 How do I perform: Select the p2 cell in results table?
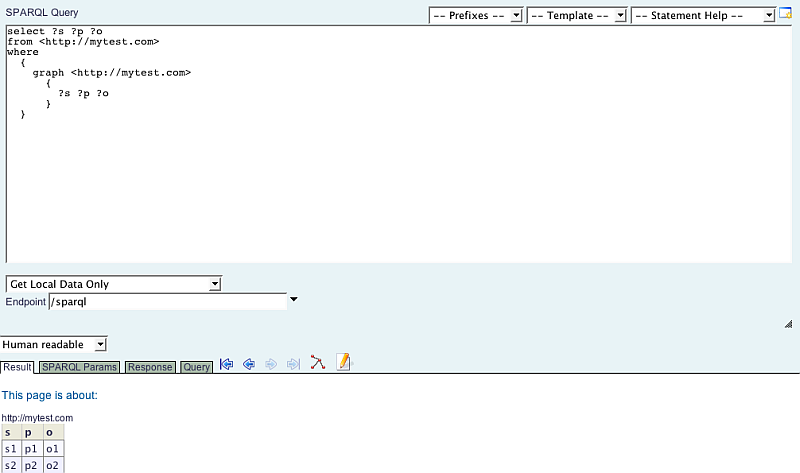(32, 465)
